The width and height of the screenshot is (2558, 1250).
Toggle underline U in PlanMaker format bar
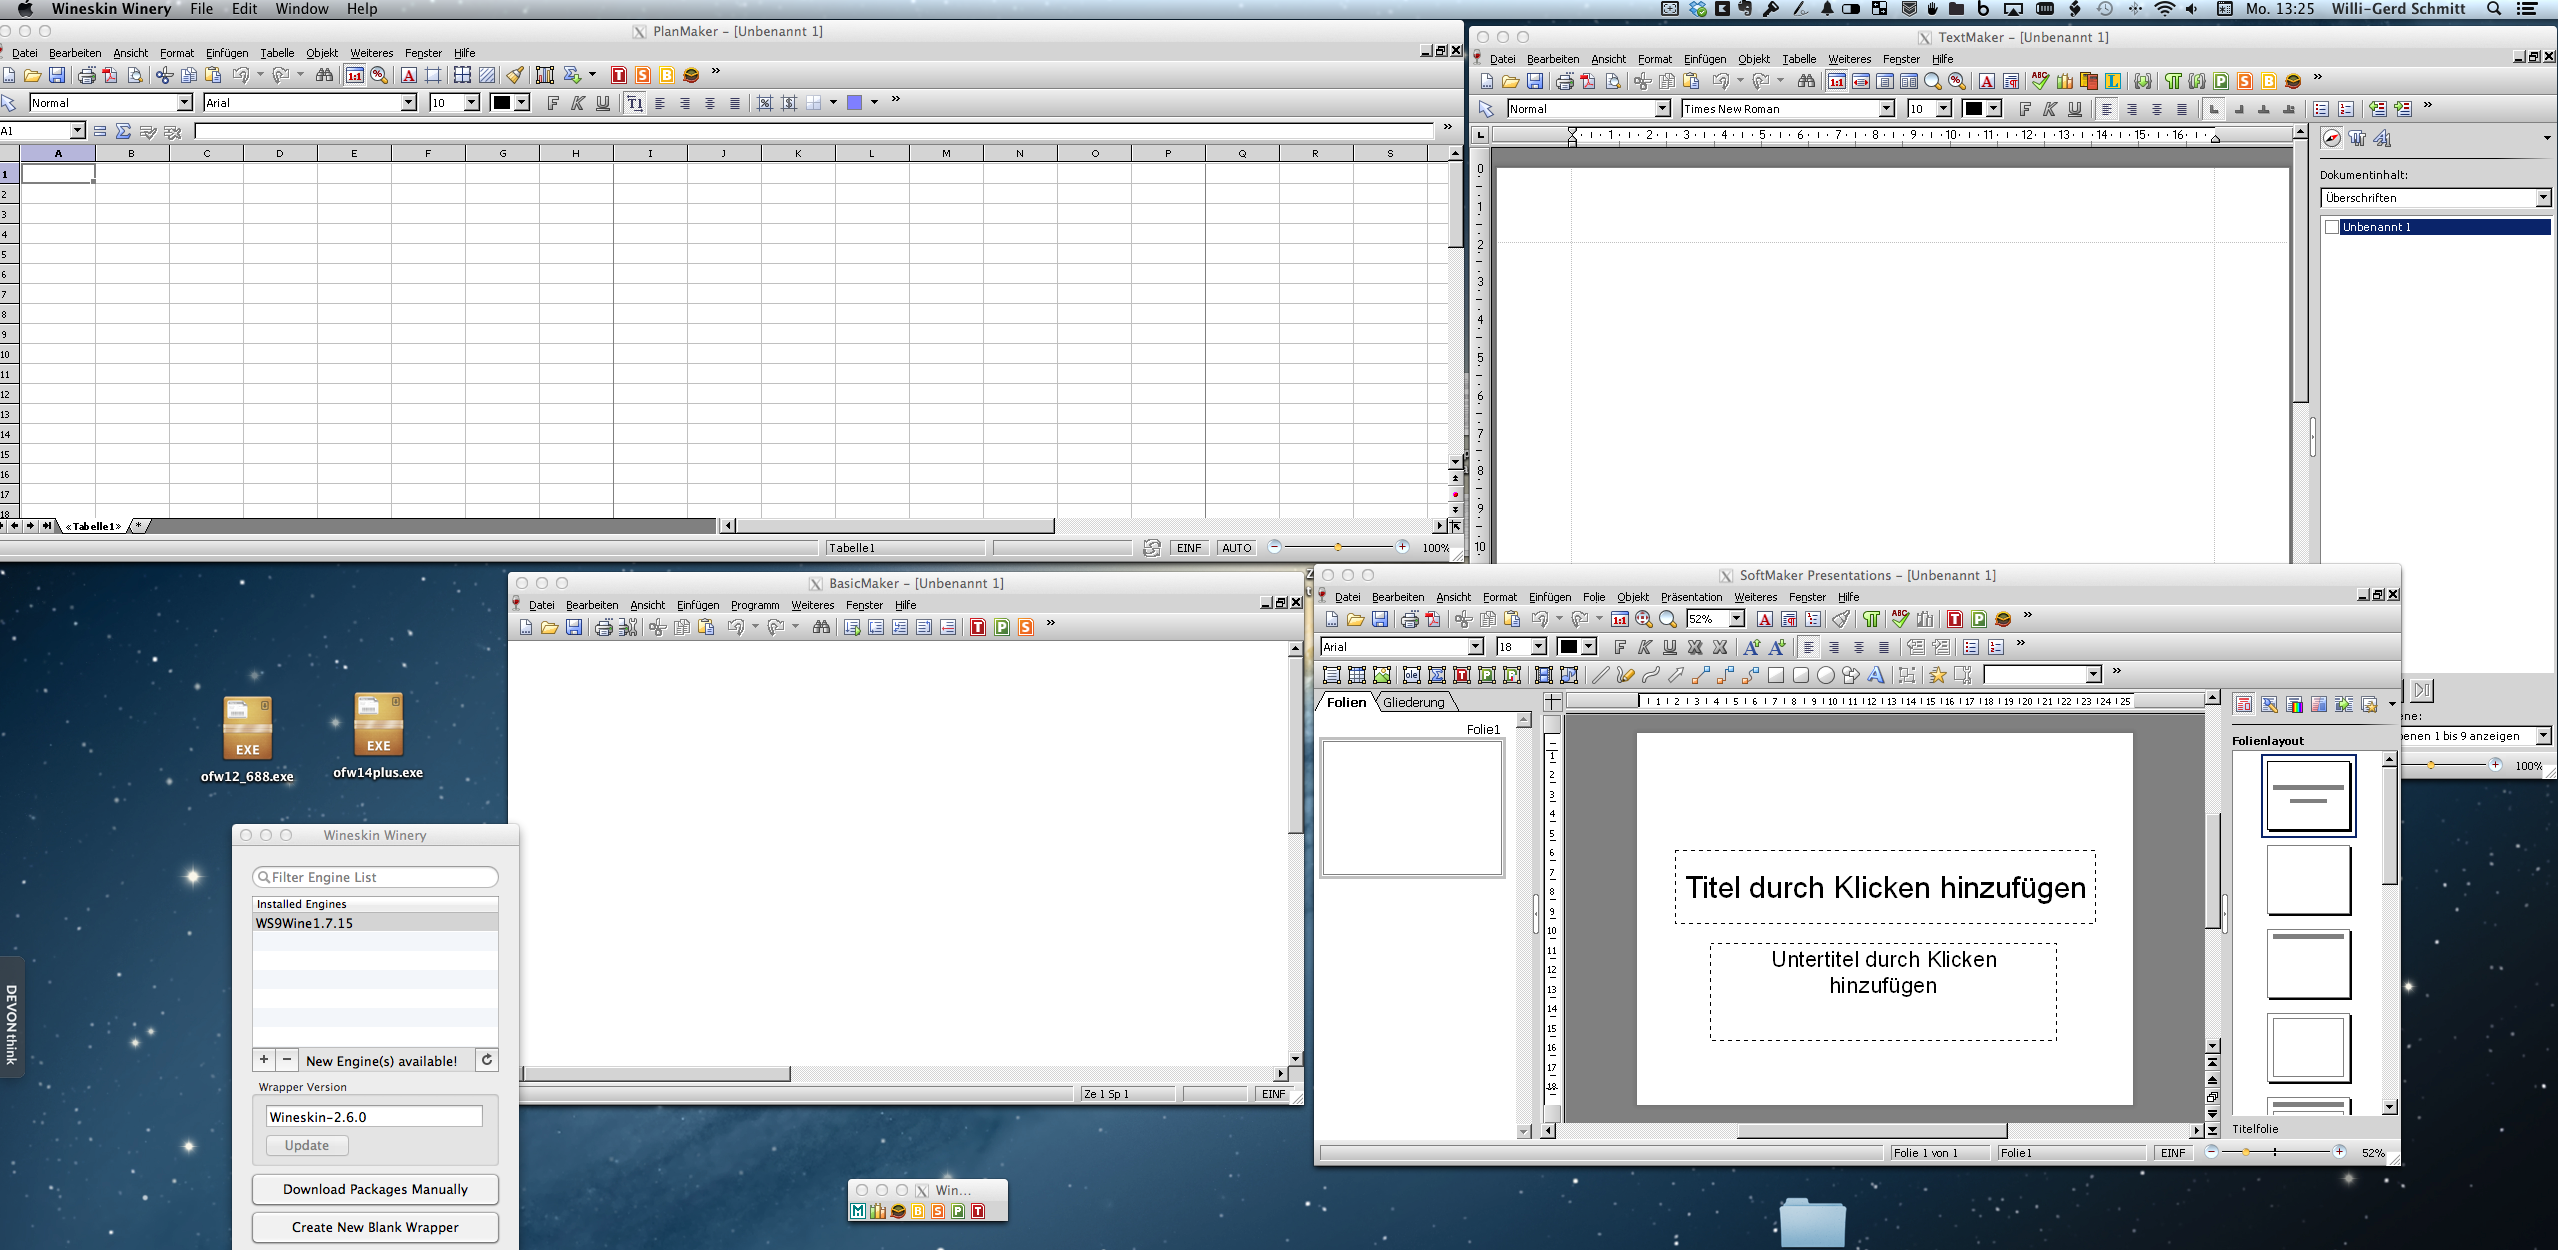(x=603, y=103)
